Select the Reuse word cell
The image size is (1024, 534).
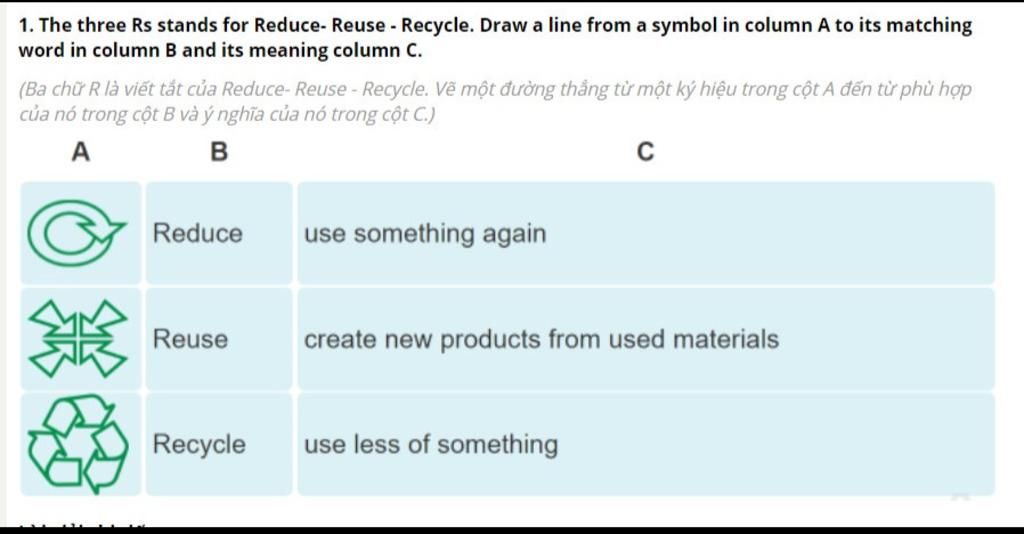(219, 339)
